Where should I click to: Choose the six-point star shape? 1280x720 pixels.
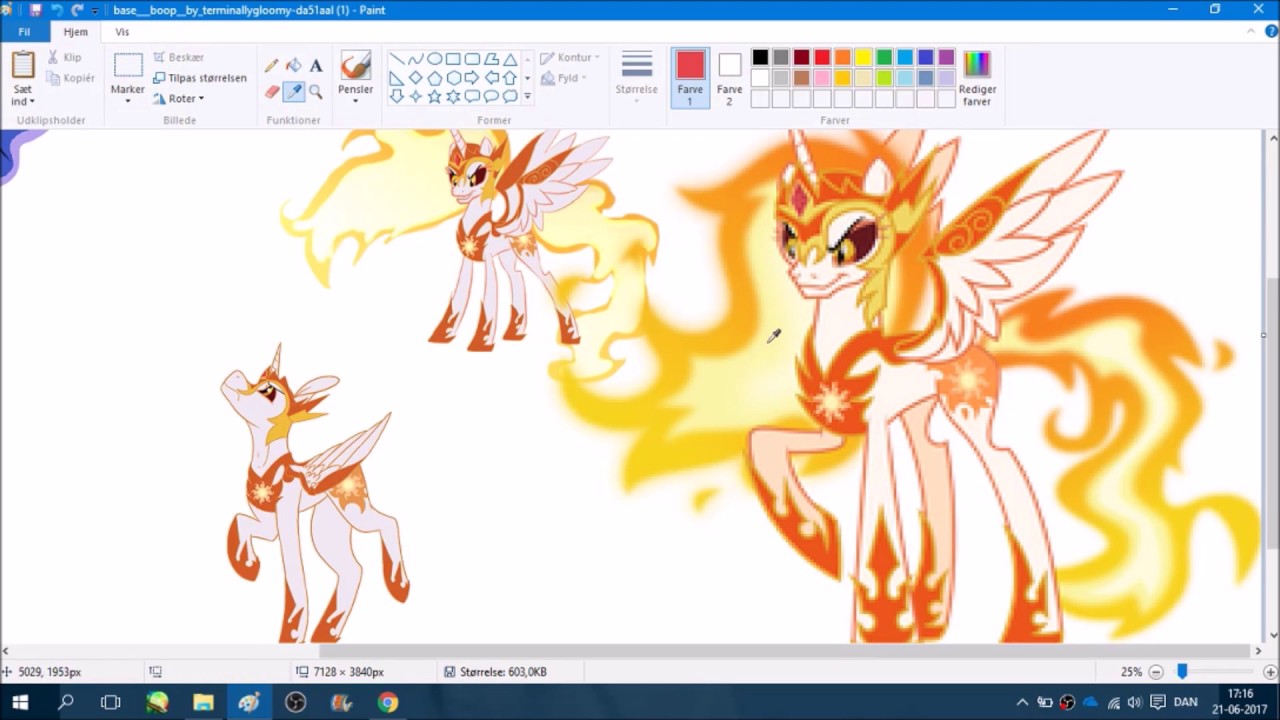pos(453,97)
